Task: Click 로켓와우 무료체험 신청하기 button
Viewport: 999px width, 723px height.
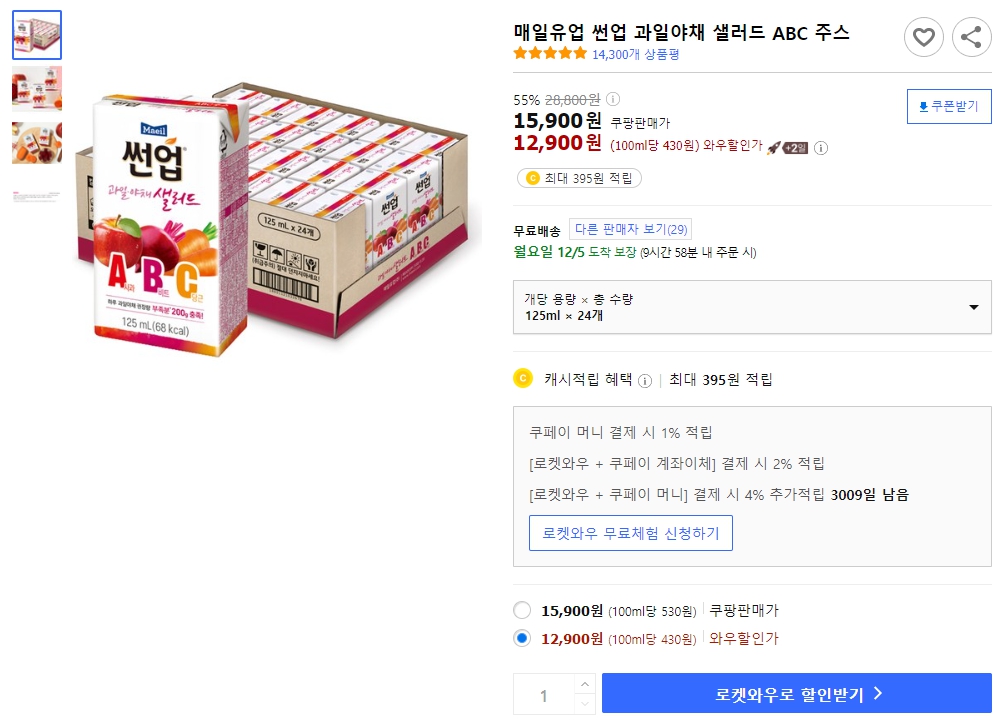Action: tap(630, 533)
